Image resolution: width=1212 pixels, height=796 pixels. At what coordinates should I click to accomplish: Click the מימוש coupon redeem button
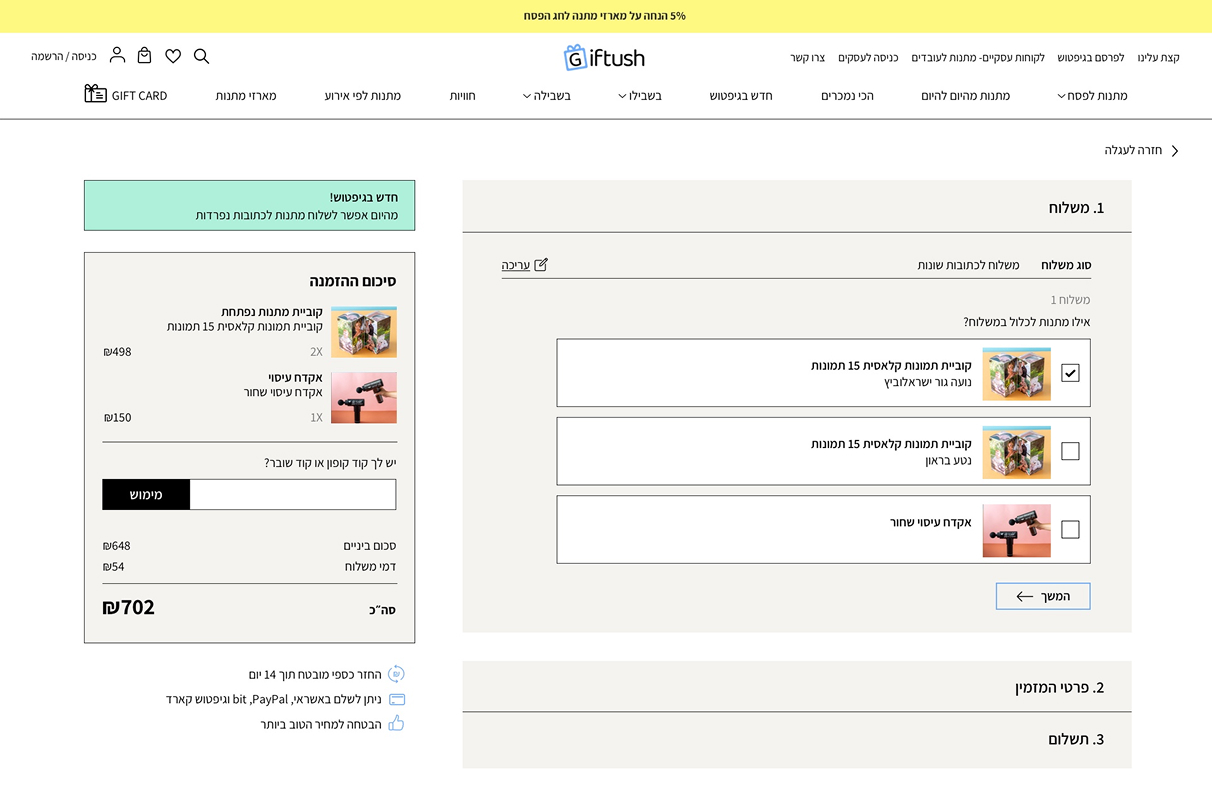pos(146,495)
